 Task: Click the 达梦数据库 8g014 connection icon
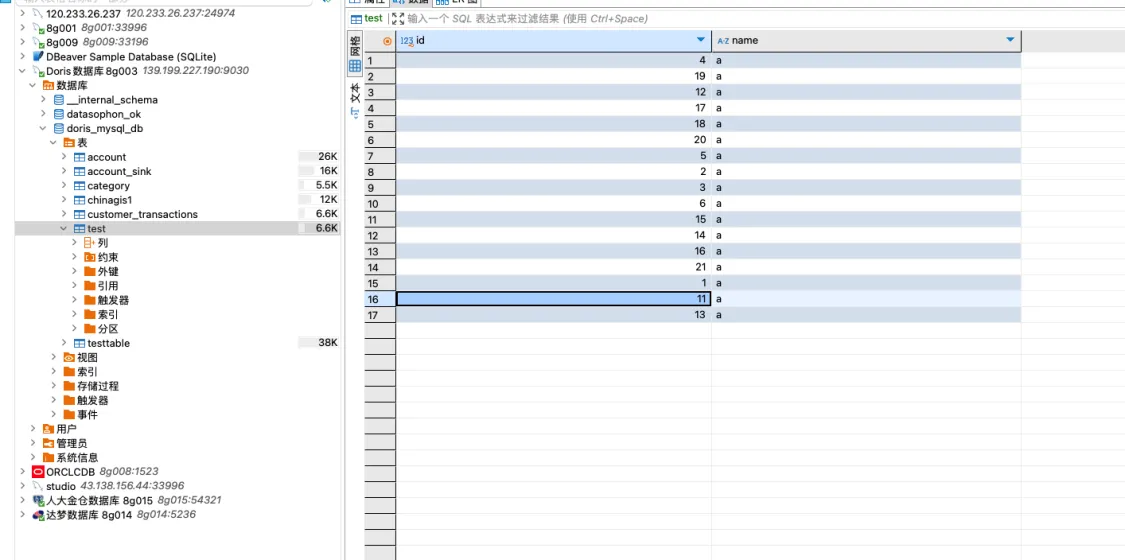click(x=38, y=515)
